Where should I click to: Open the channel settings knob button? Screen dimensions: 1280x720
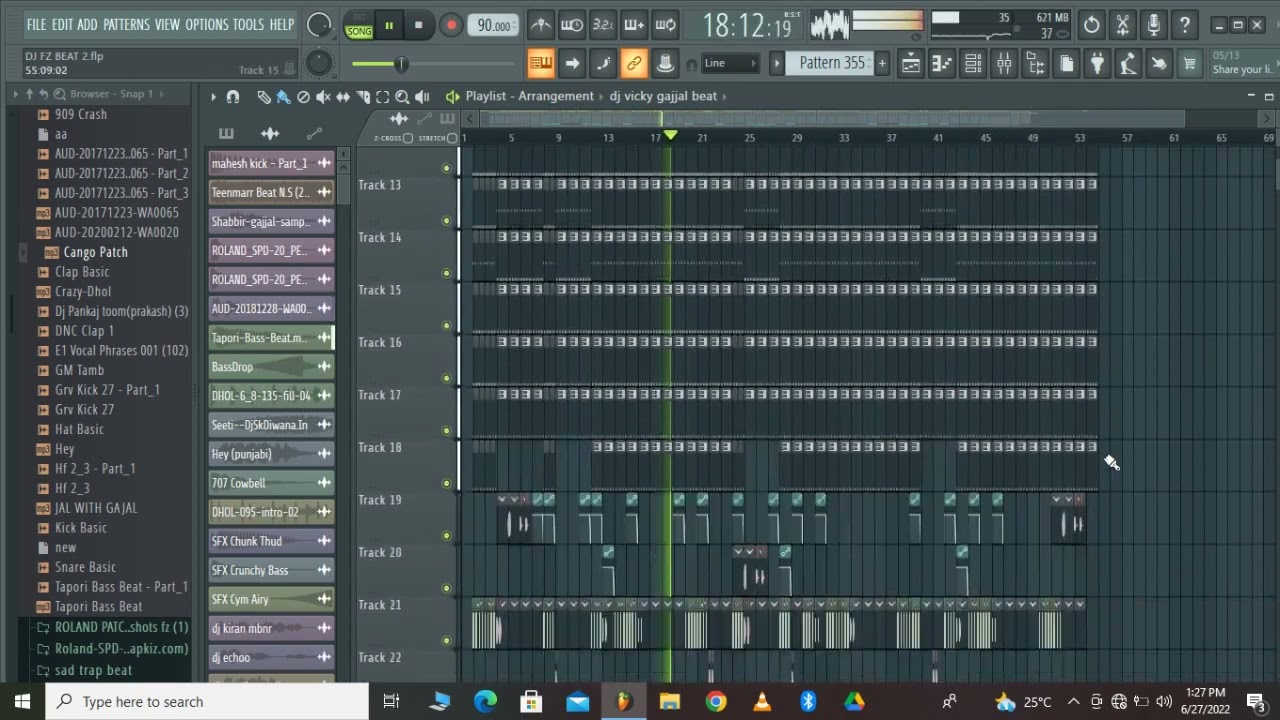665,64
